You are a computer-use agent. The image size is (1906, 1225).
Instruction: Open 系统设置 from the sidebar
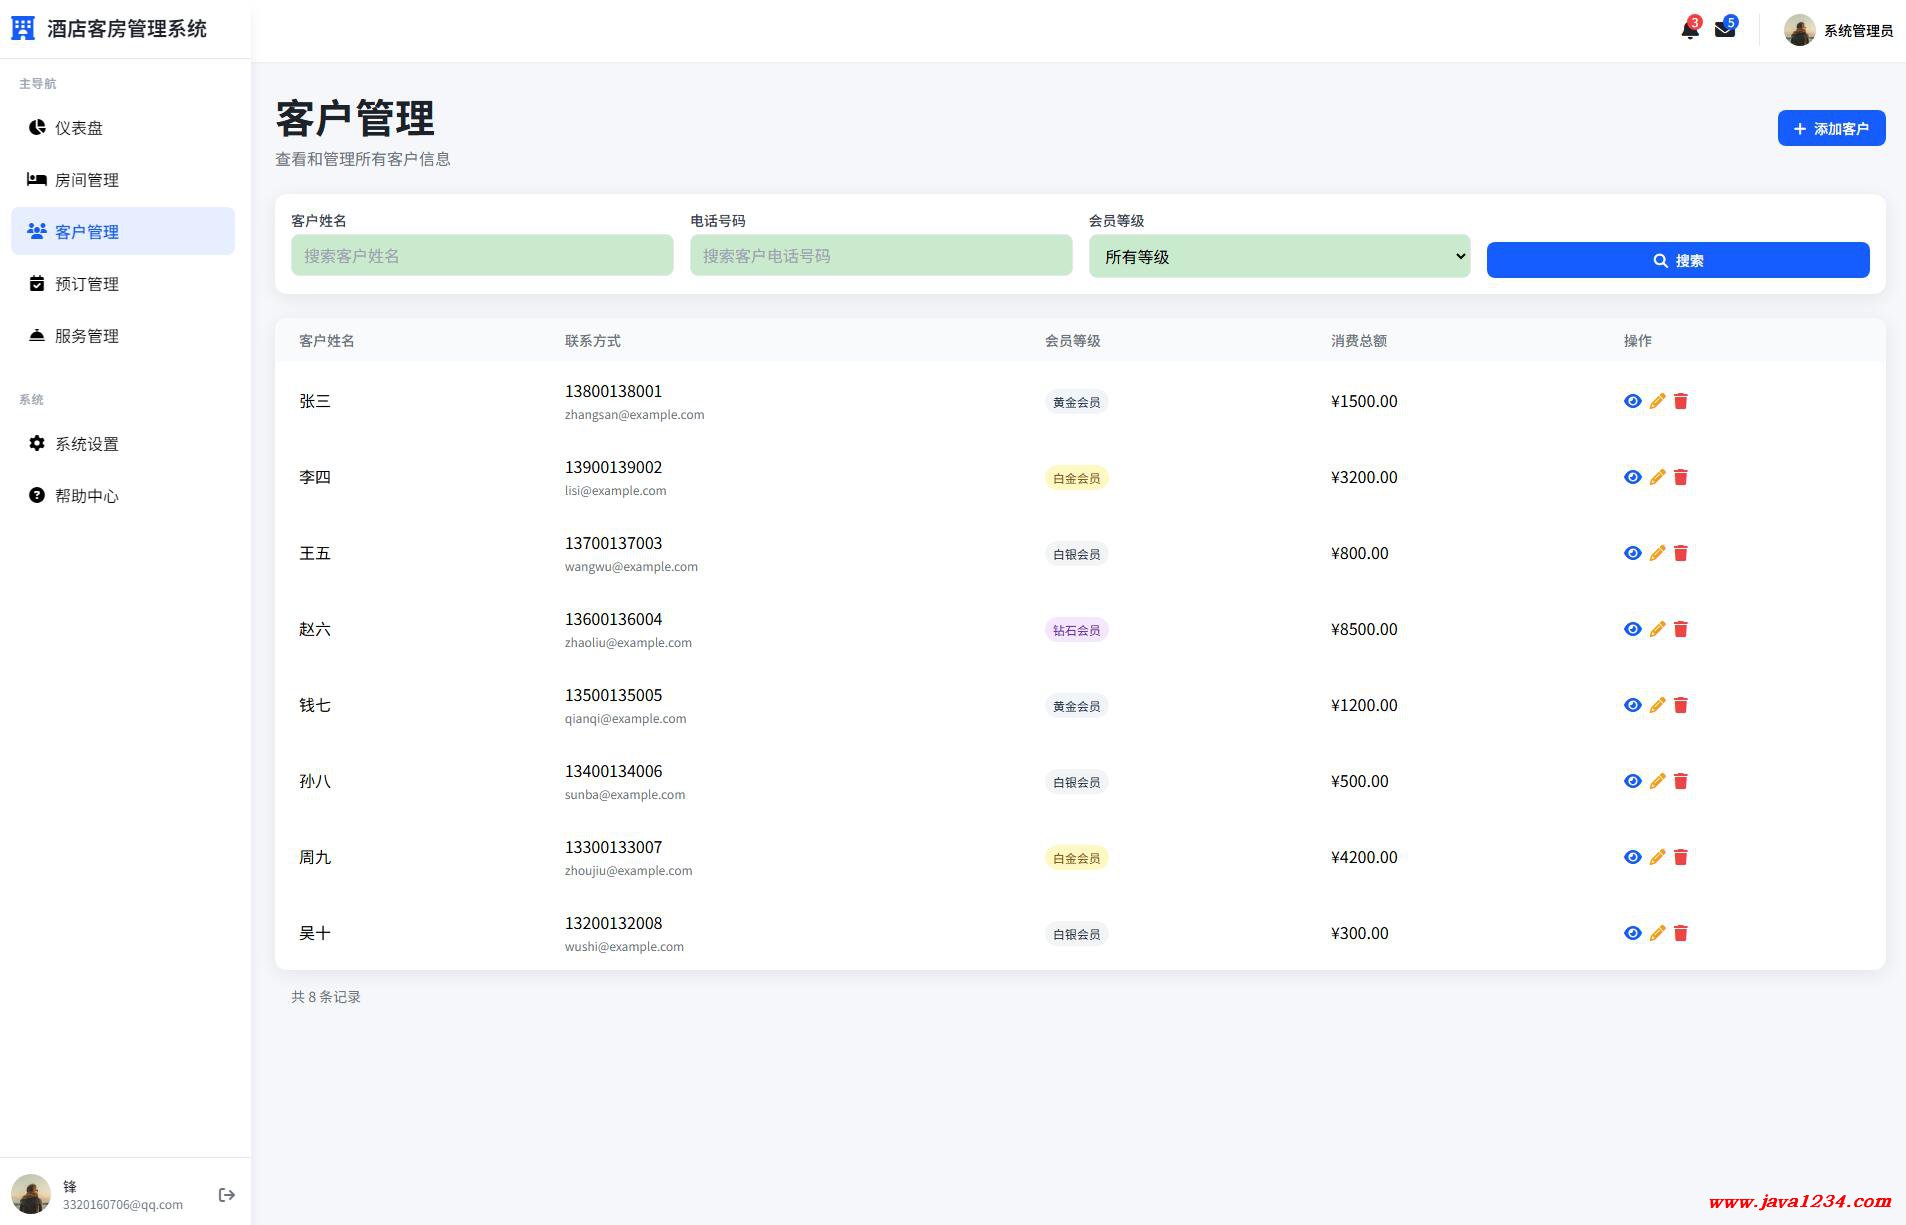coord(87,444)
